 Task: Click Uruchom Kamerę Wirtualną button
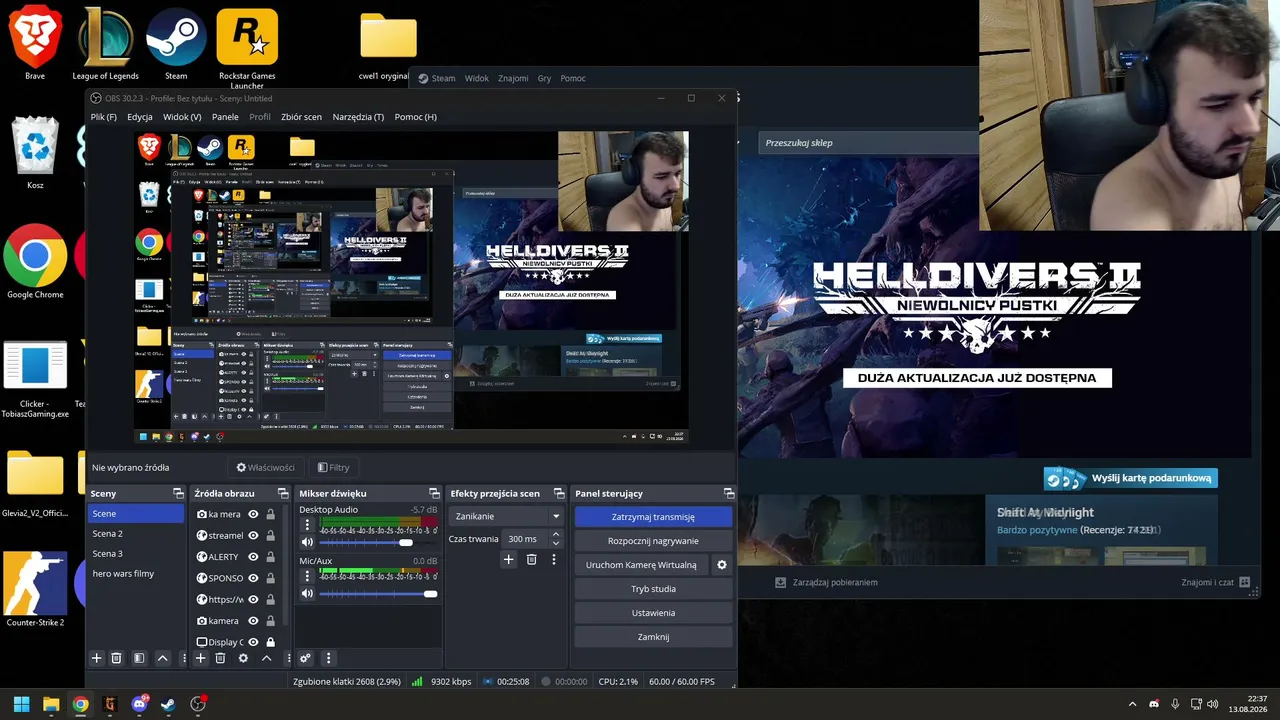point(641,565)
